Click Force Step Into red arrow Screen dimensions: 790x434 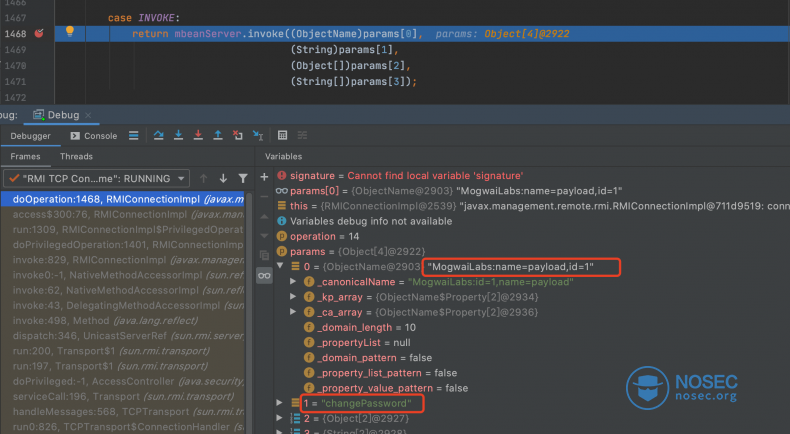pos(198,135)
